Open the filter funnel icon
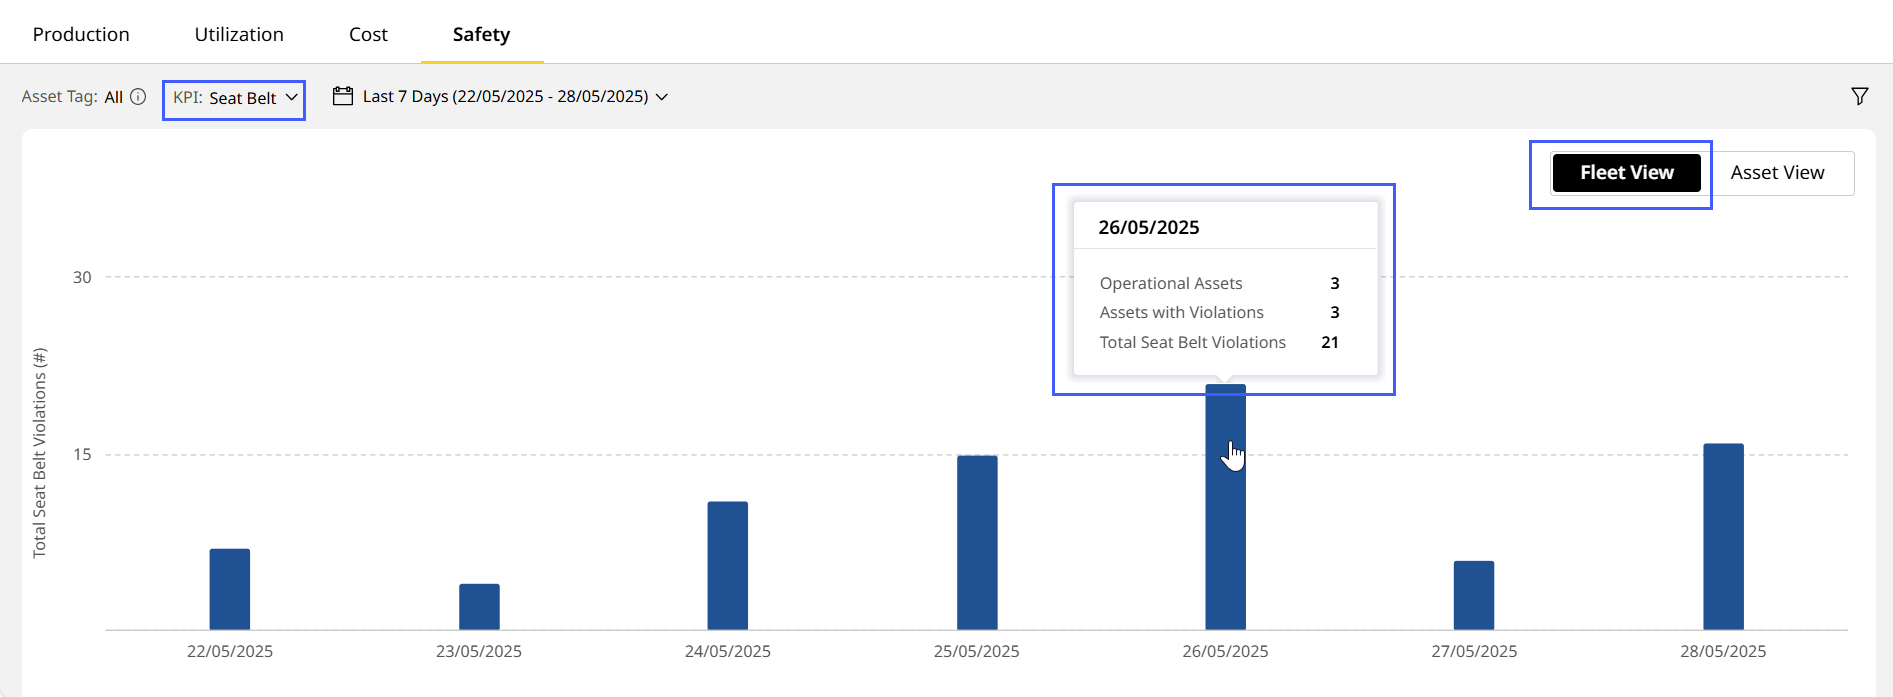Screen dimensions: 1893x697 click(1859, 96)
